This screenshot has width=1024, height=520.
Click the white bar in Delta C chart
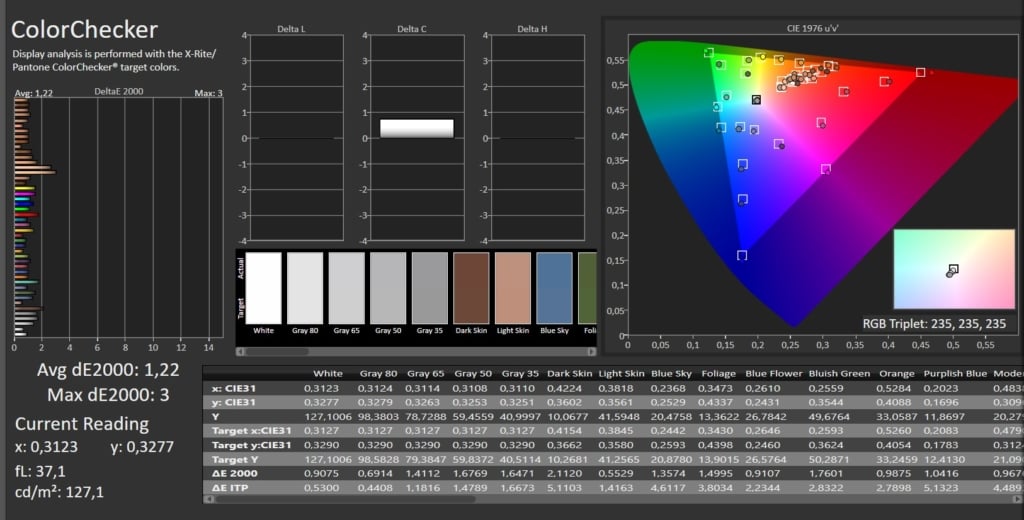click(x=417, y=128)
